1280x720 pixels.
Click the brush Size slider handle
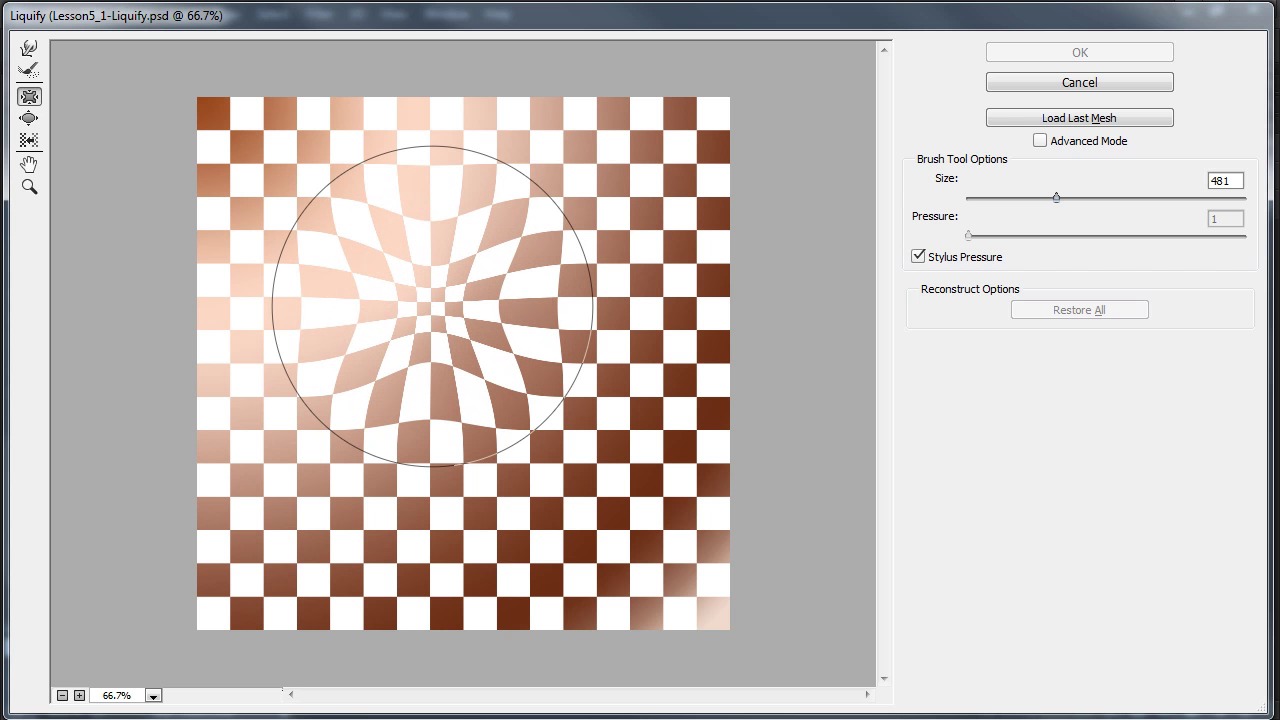click(1056, 198)
